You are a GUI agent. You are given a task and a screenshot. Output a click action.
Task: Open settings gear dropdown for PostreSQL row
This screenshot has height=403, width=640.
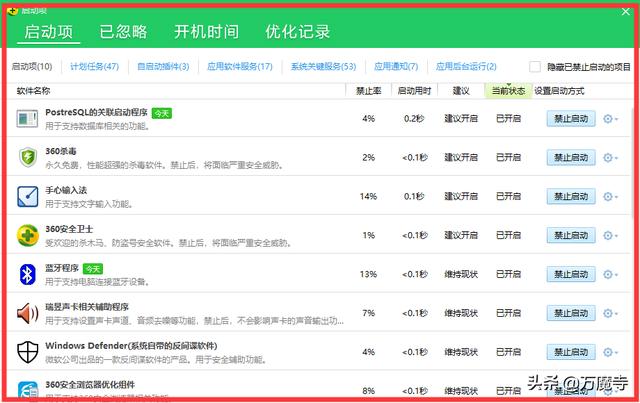coord(610,119)
